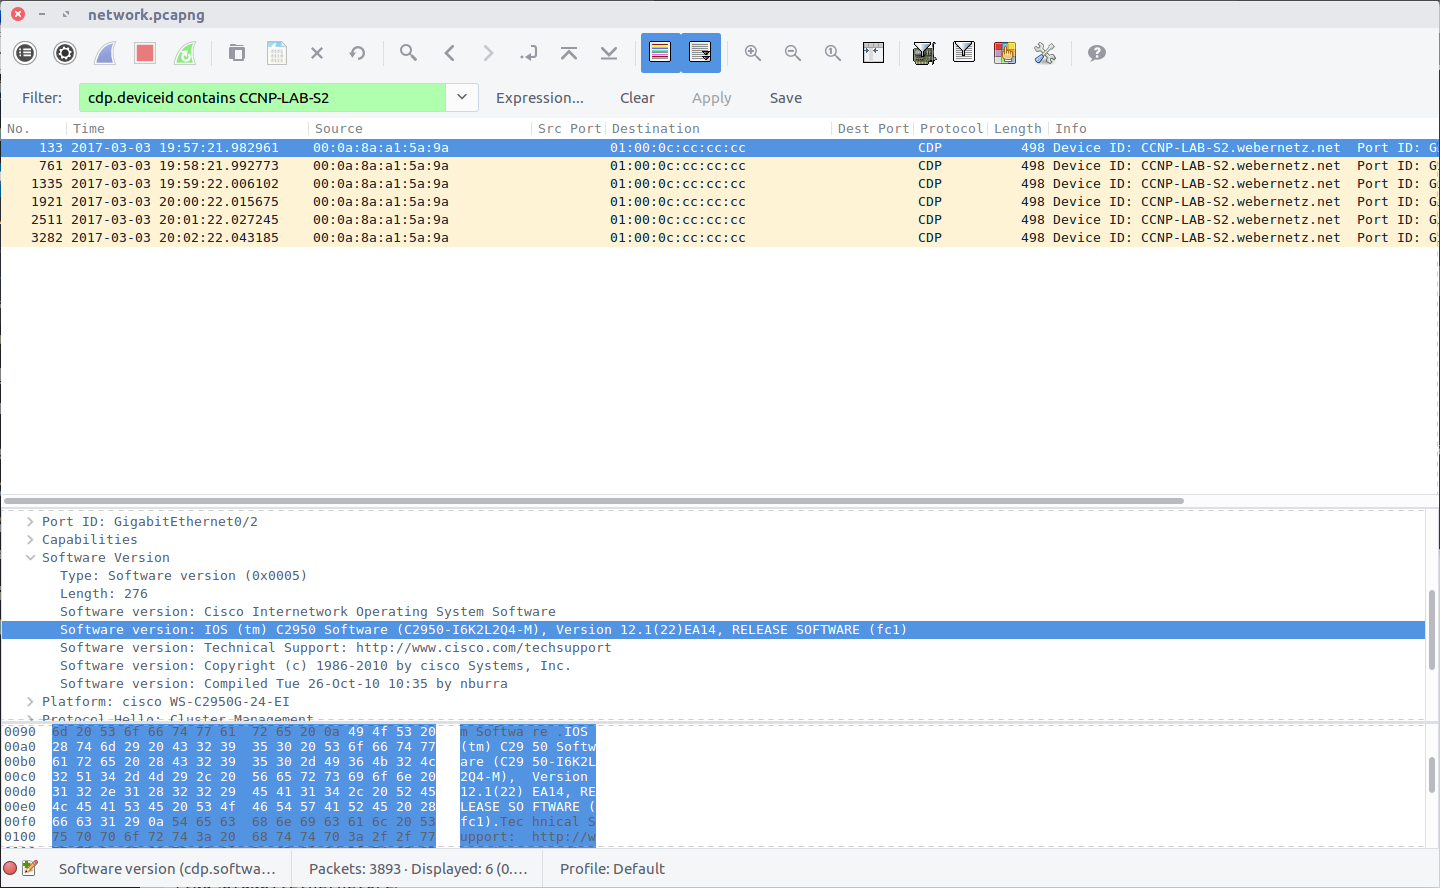This screenshot has height=888, width=1440.
Task: Click the expert info status LED
Action: pos(11,868)
